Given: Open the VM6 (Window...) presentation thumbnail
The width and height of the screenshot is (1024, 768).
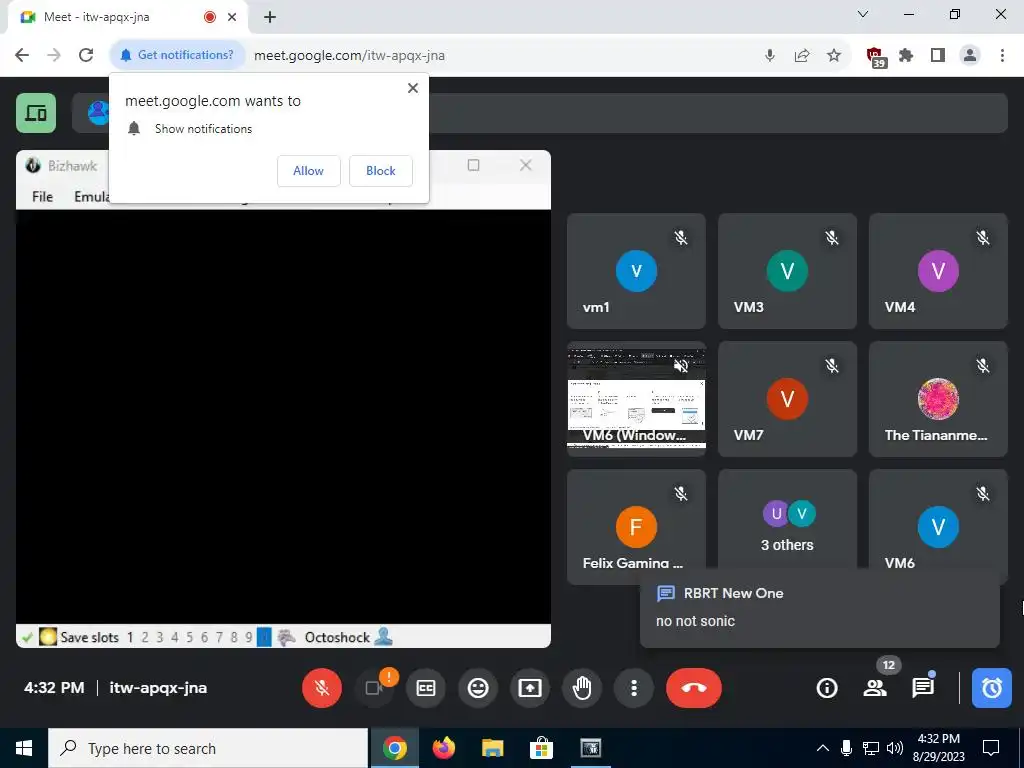Looking at the screenshot, I should 636,398.
